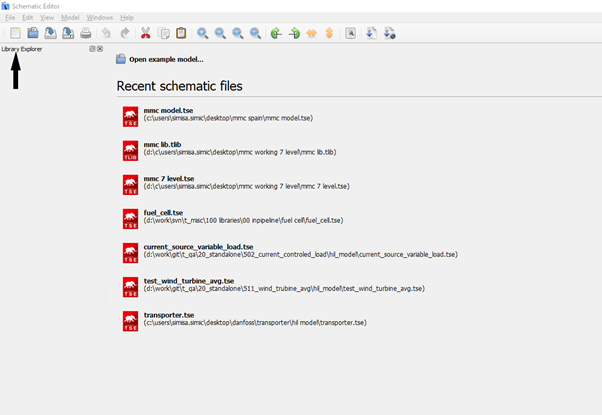Click the test_wind_turbine_avg.tse file icon
Viewport: 602px width, 415px height.
[x=130, y=286]
